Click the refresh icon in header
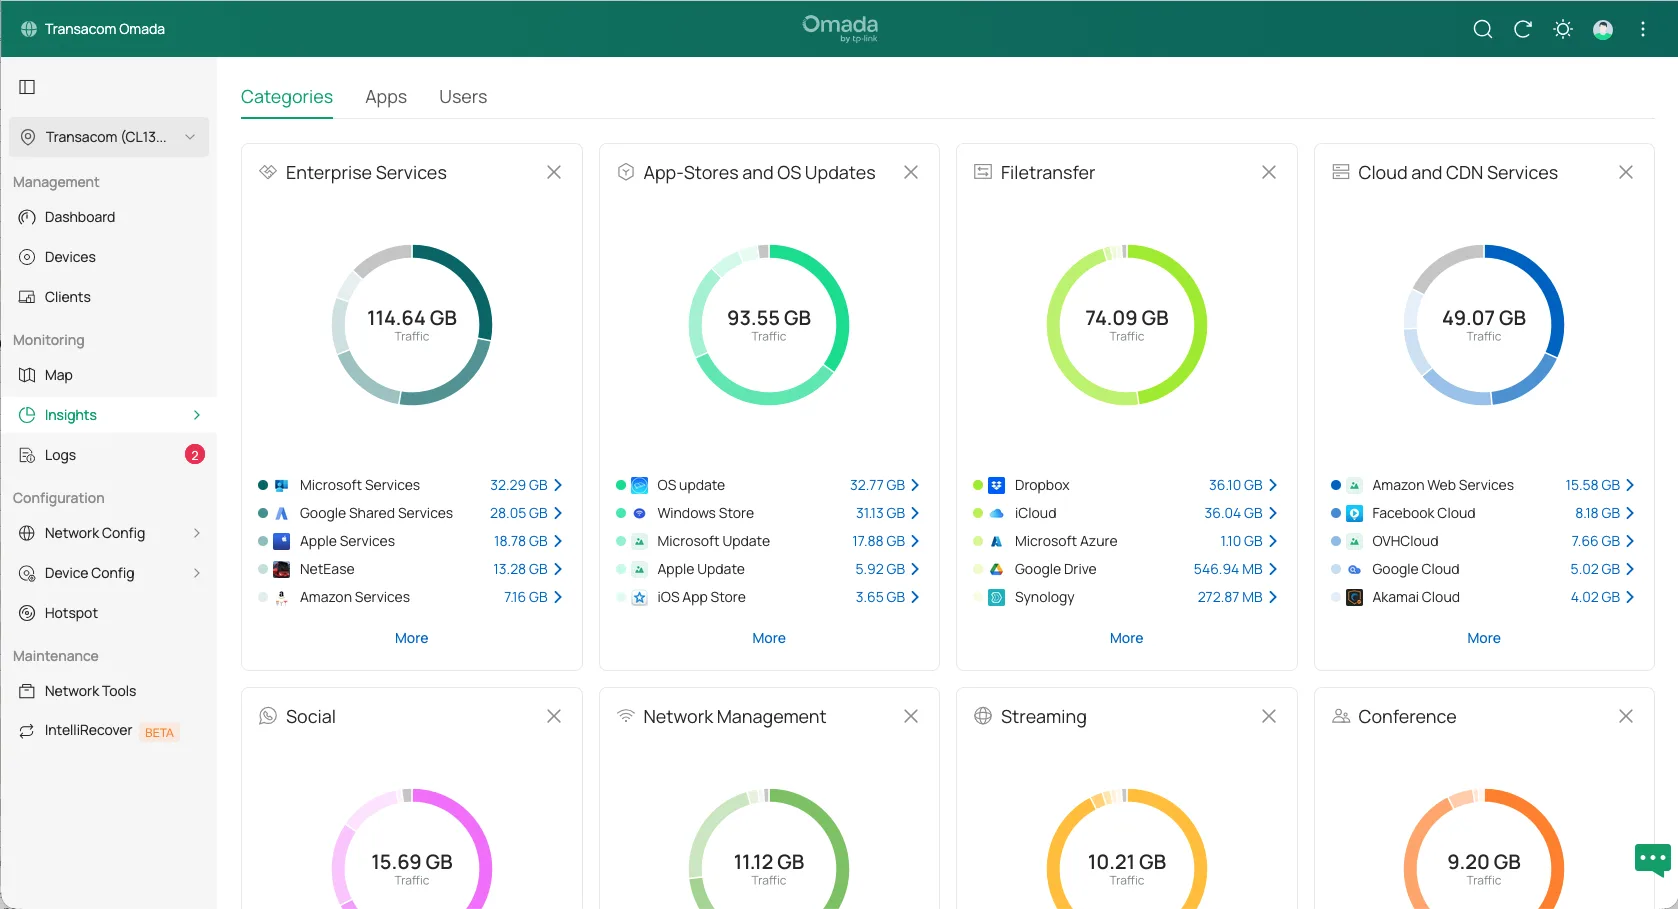This screenshot has width=1678, height=909. [x=1523, y=29]
